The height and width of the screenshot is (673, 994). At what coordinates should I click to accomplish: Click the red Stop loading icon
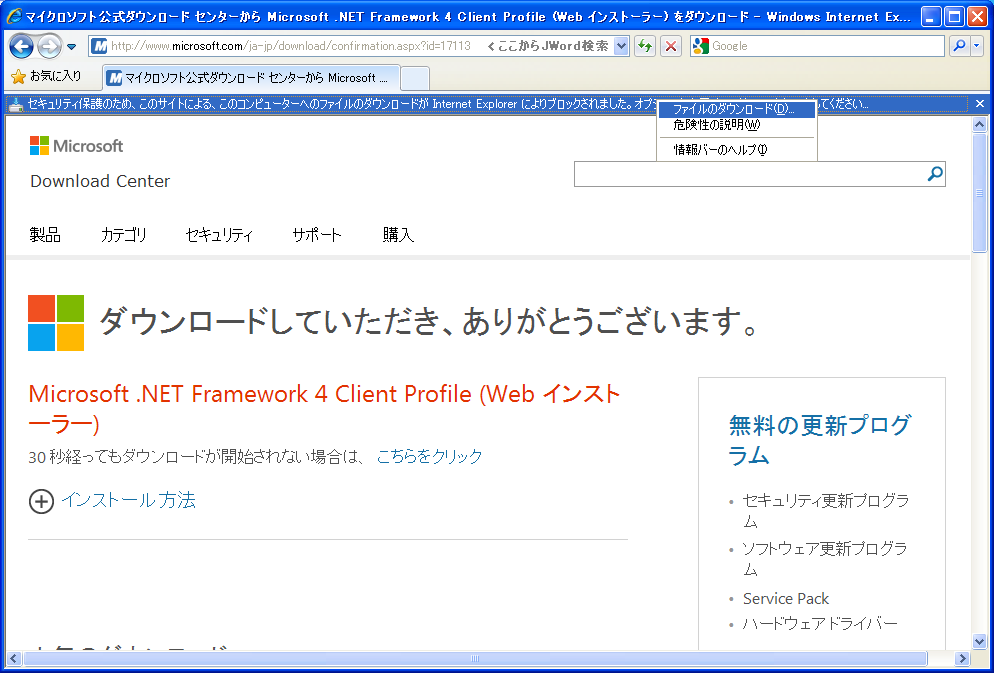coord(671,46)
